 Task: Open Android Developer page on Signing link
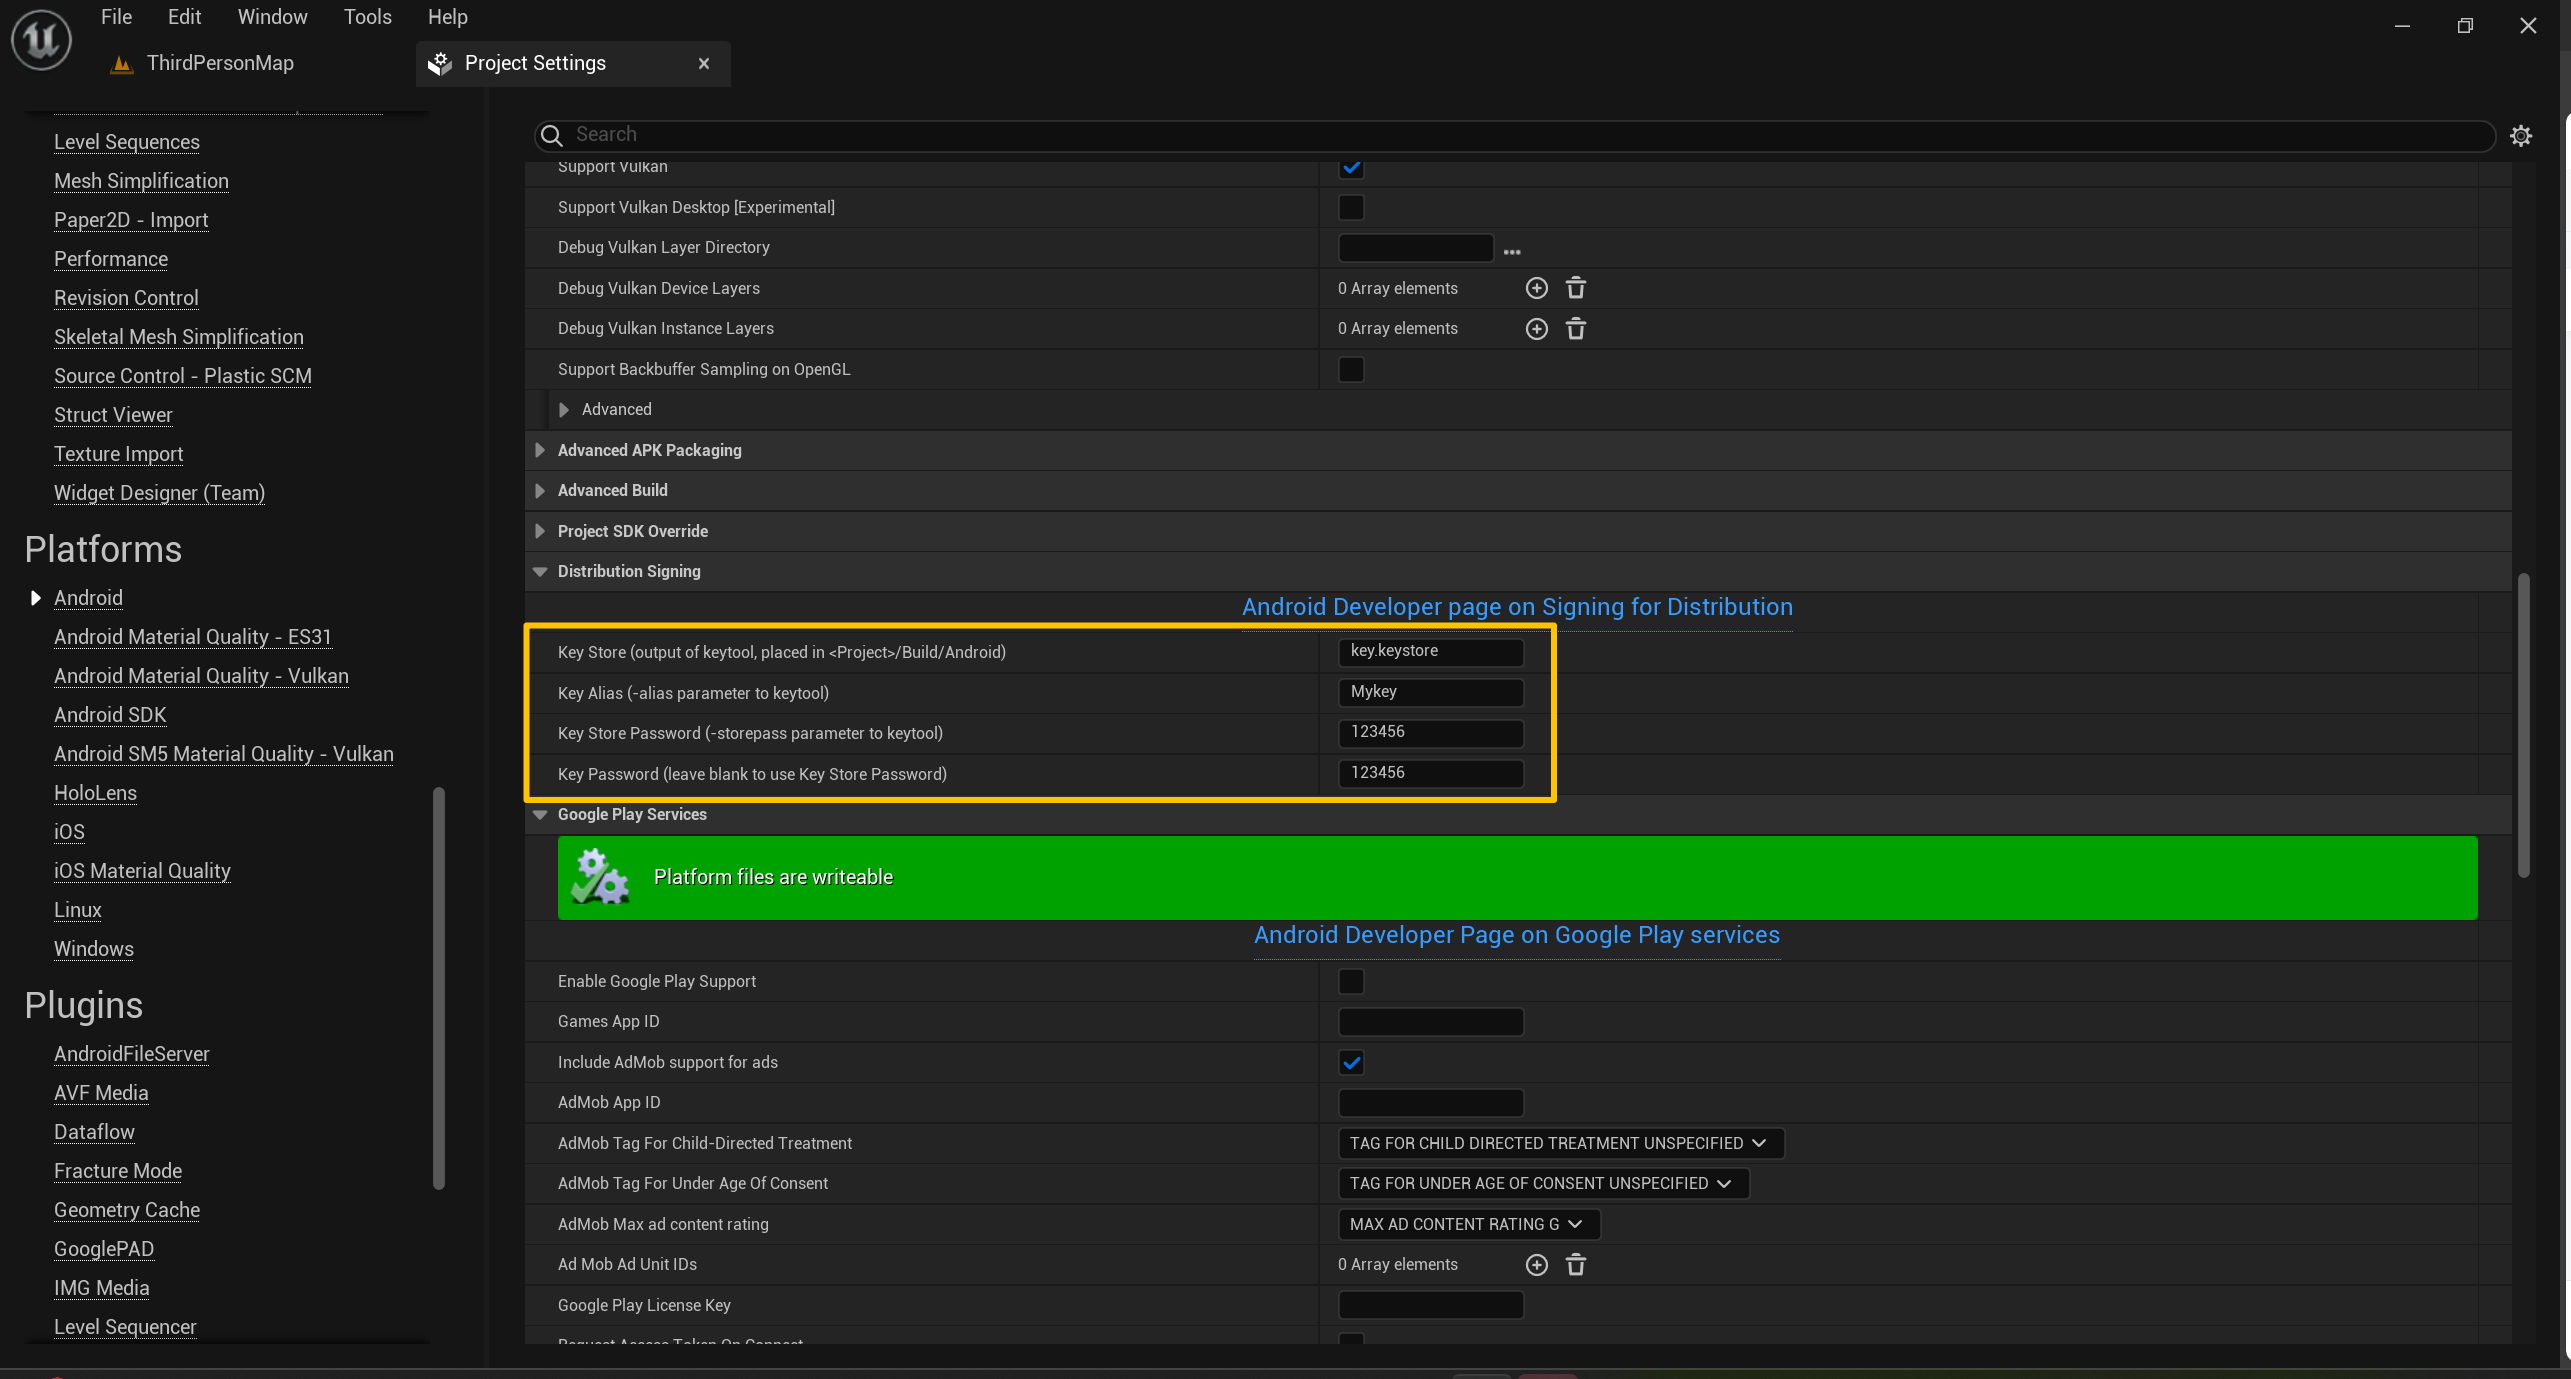pos(1516,607)
